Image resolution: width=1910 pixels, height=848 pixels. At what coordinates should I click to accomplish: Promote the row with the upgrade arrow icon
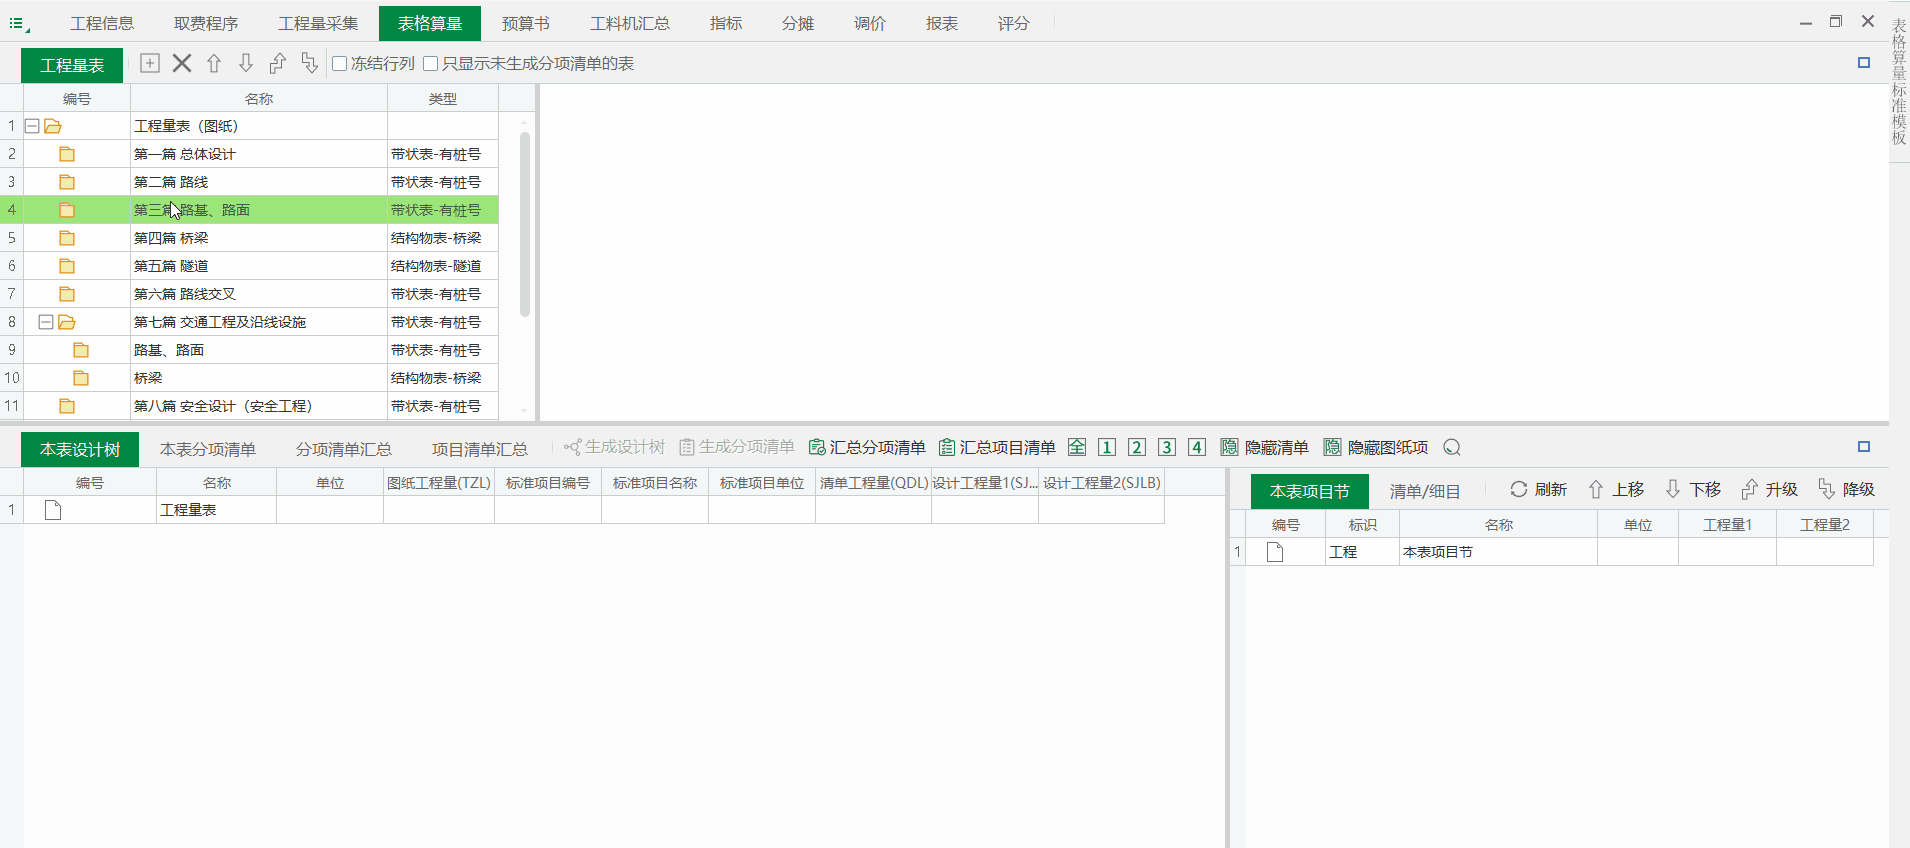278,63
